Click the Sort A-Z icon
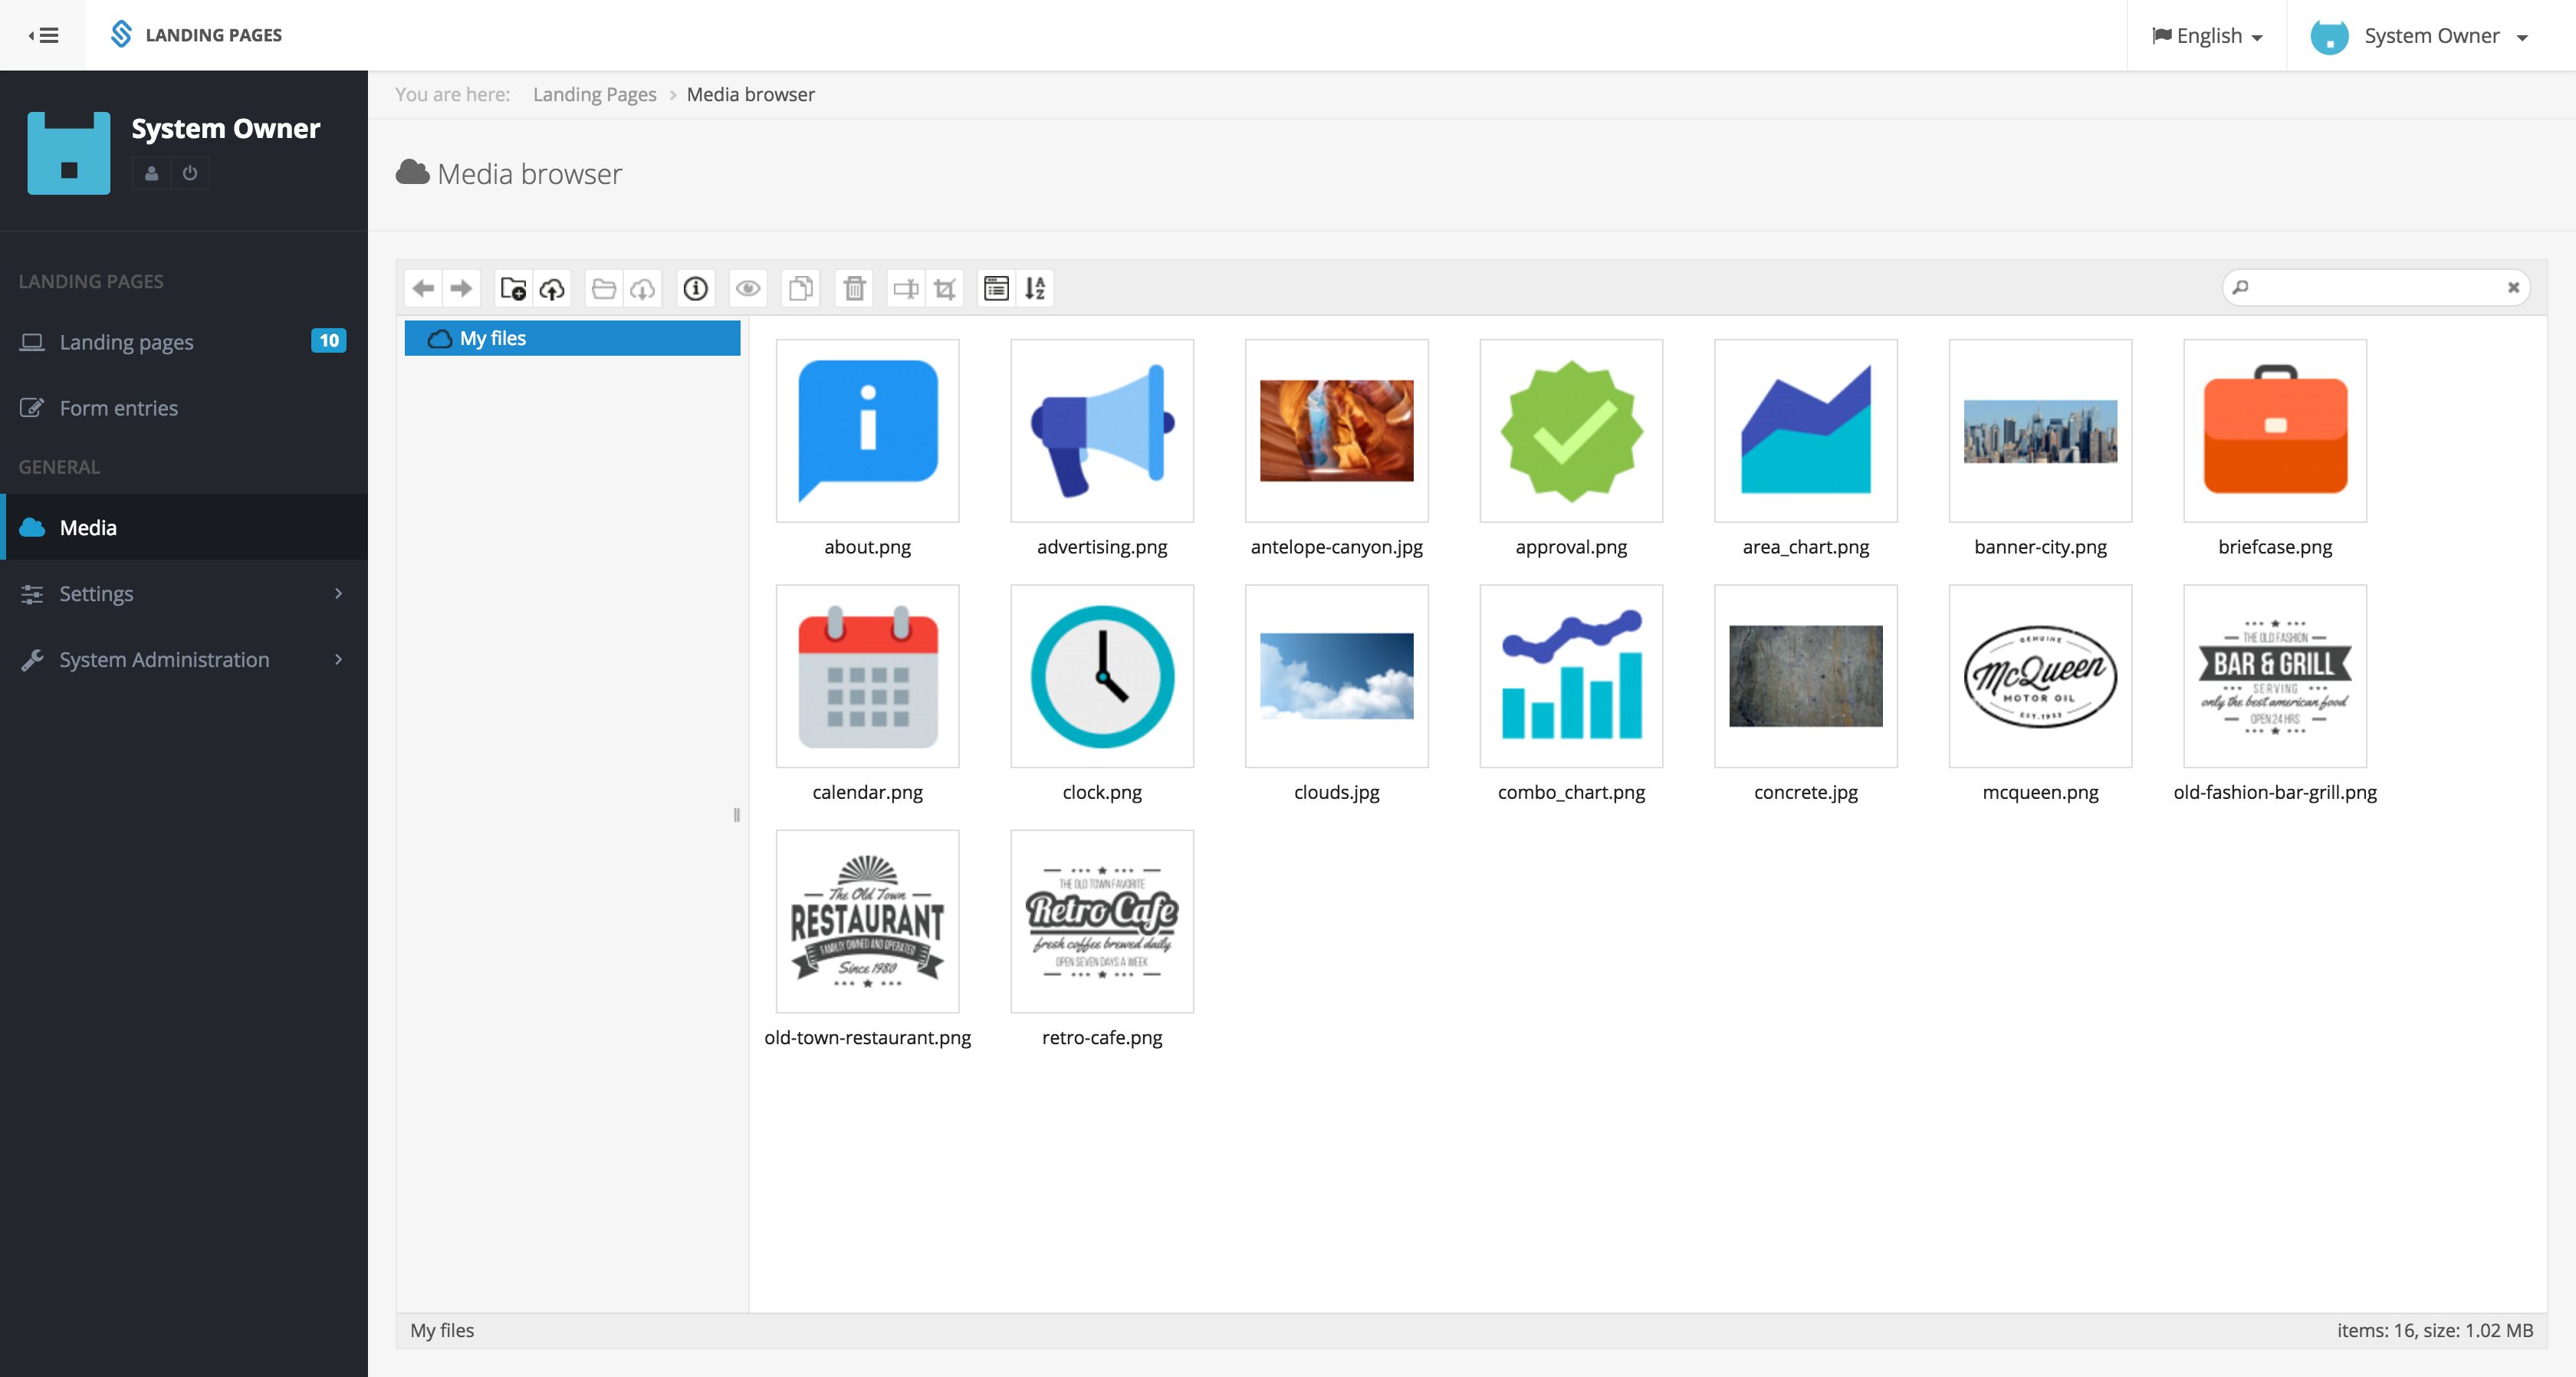 tap(1035, 289)
